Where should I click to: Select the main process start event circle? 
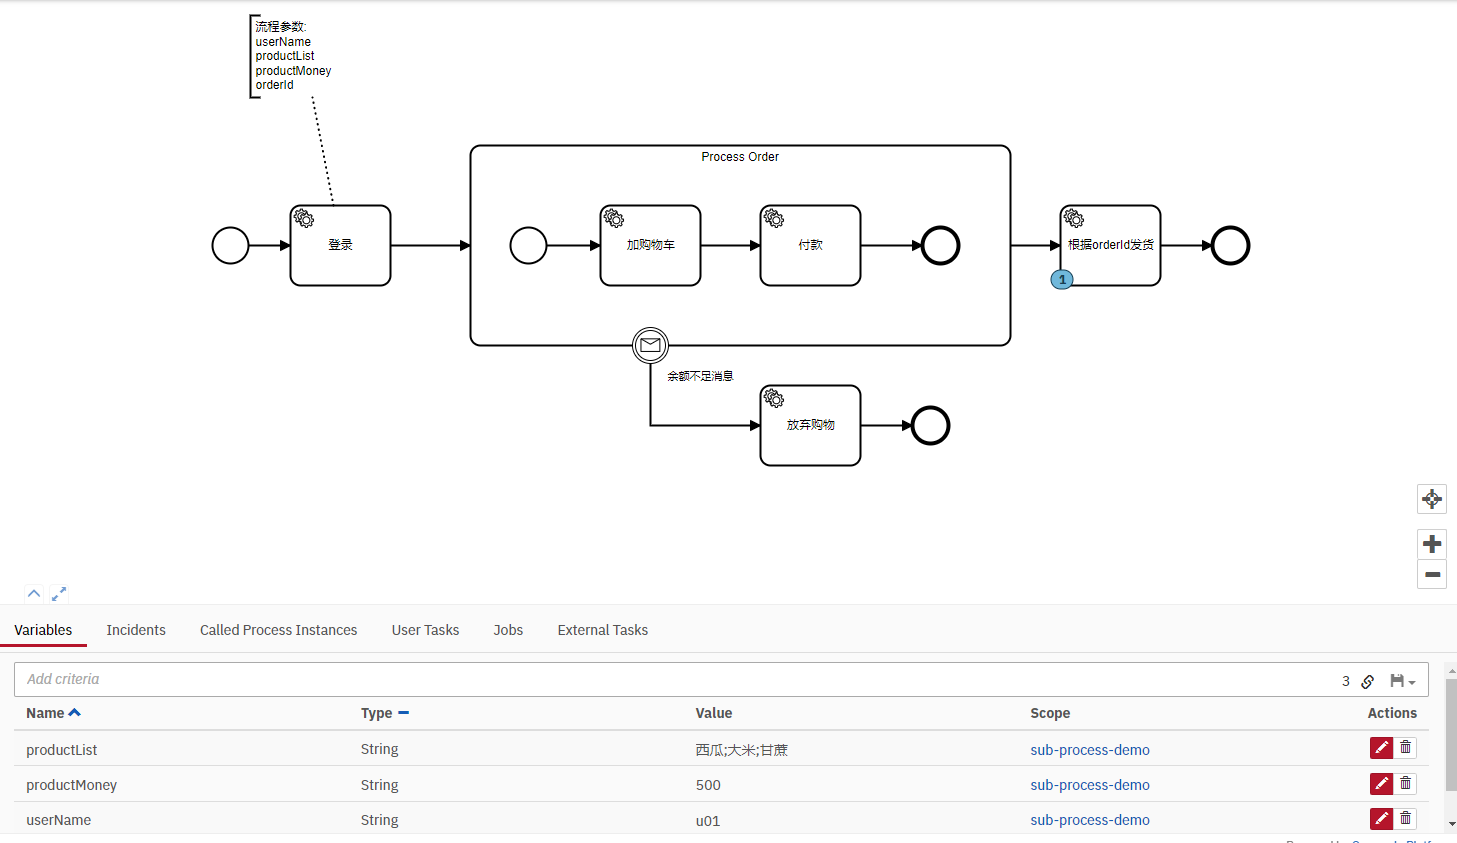[230, 245]
